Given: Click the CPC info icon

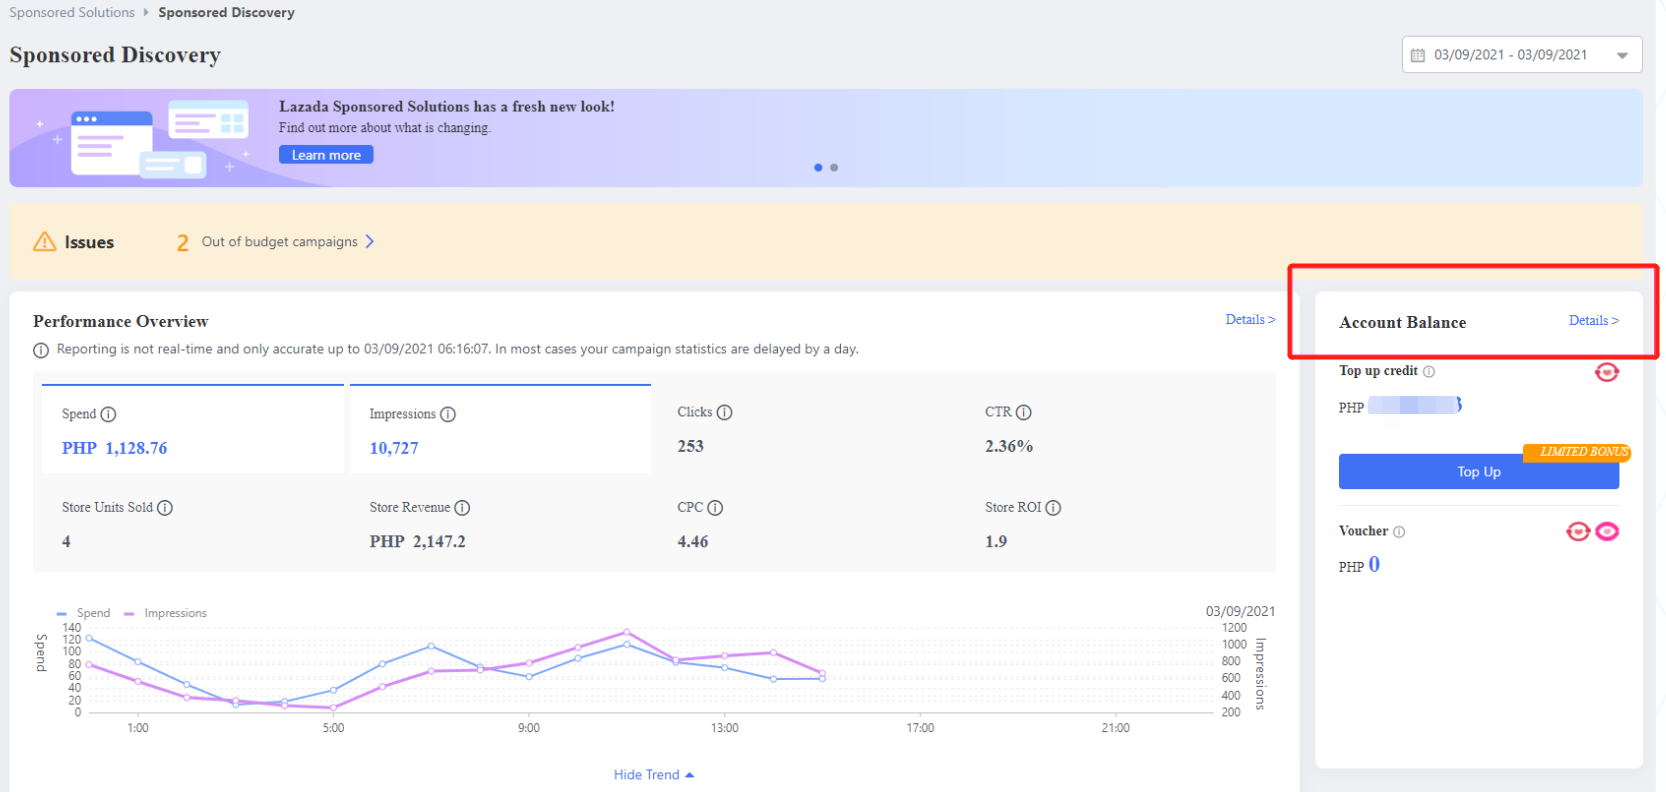Looking at the screenshot, I should point(715,508).
